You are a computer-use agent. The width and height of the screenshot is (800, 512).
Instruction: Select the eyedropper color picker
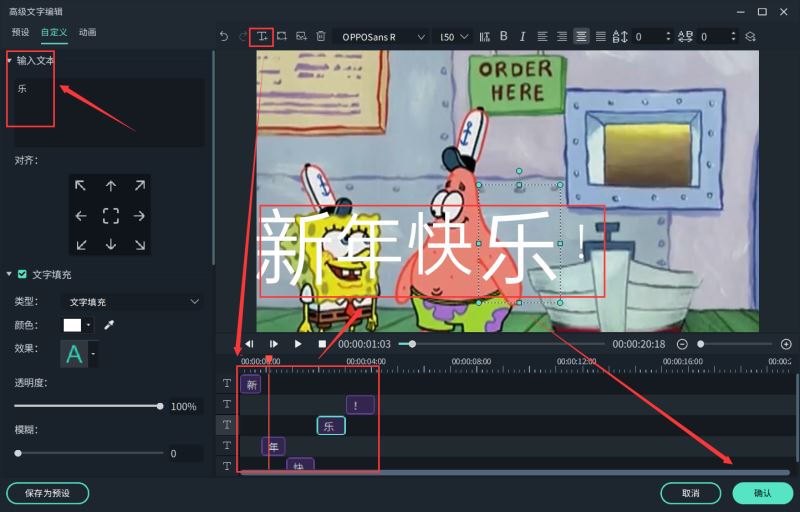(x=109, y=325)
